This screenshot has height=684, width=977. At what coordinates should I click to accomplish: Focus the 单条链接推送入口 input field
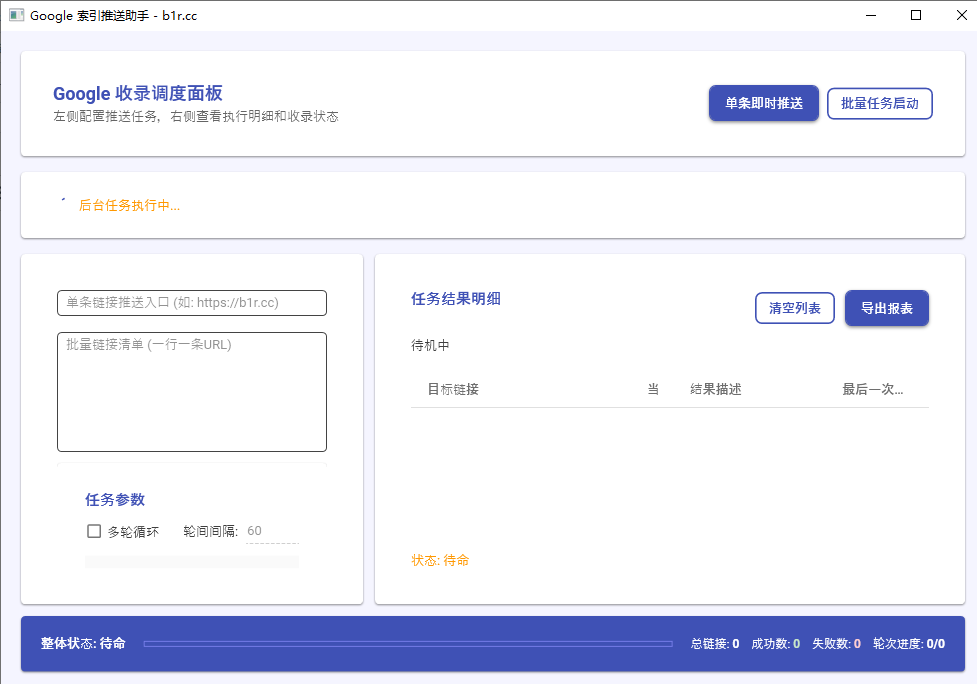192,303
